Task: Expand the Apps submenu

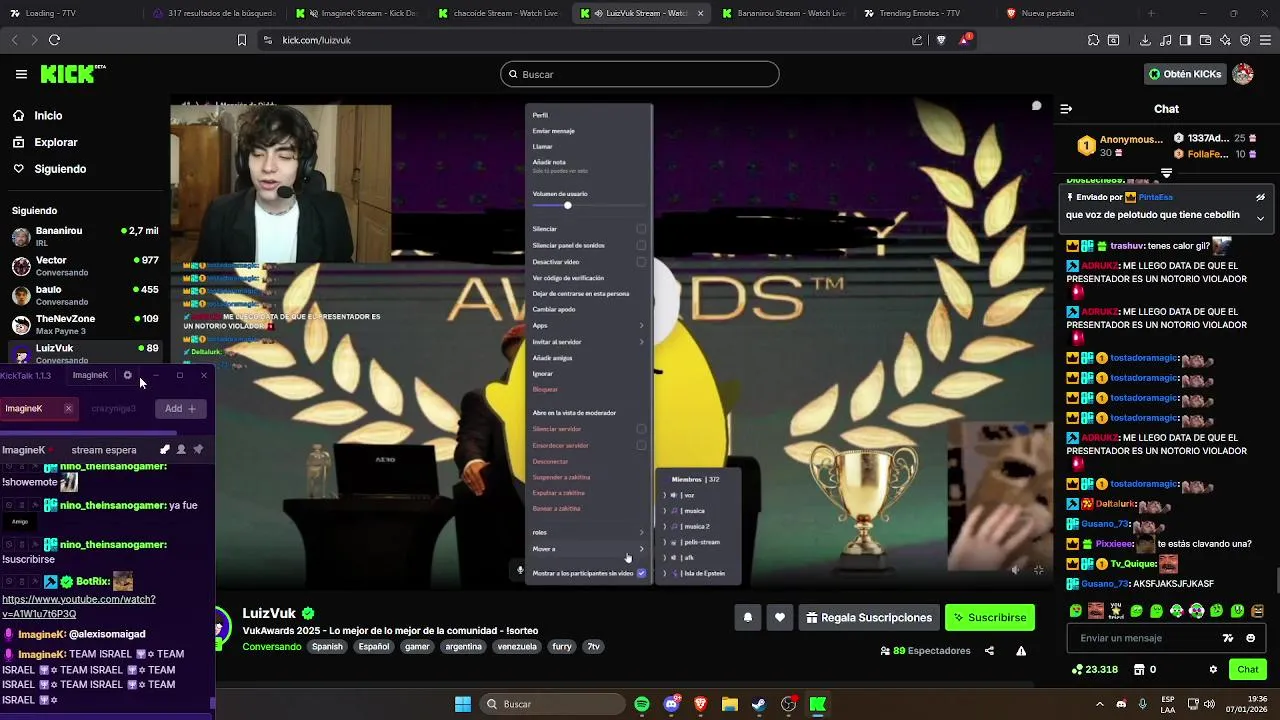Action: point(589,326)
